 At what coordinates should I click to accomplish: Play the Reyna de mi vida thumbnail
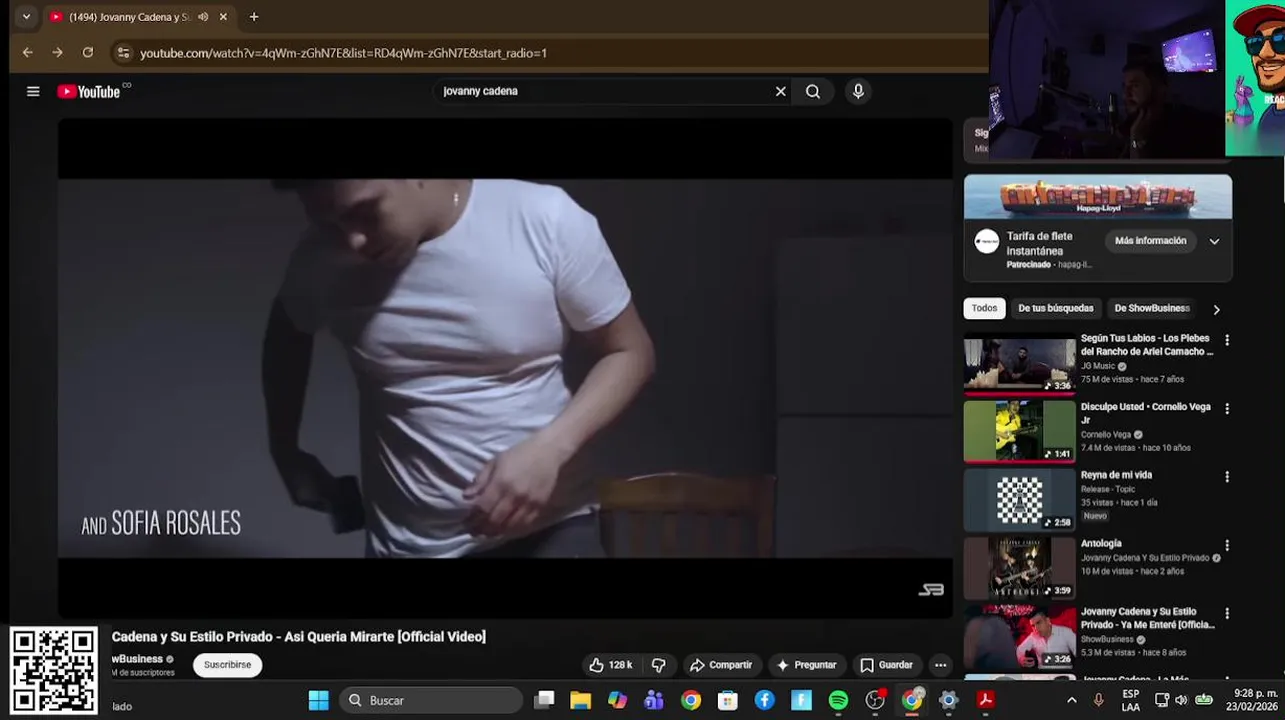pyautogui.click(x=1019, y=500)
